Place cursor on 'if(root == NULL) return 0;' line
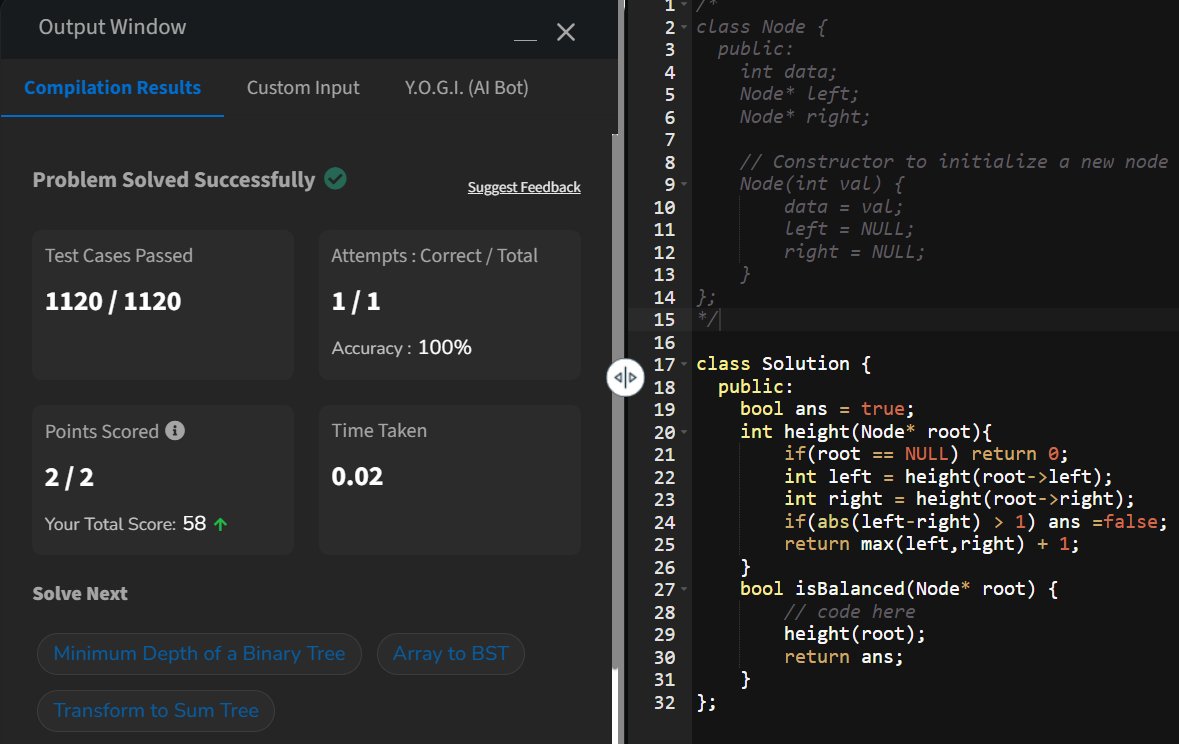 click(926, 454)
